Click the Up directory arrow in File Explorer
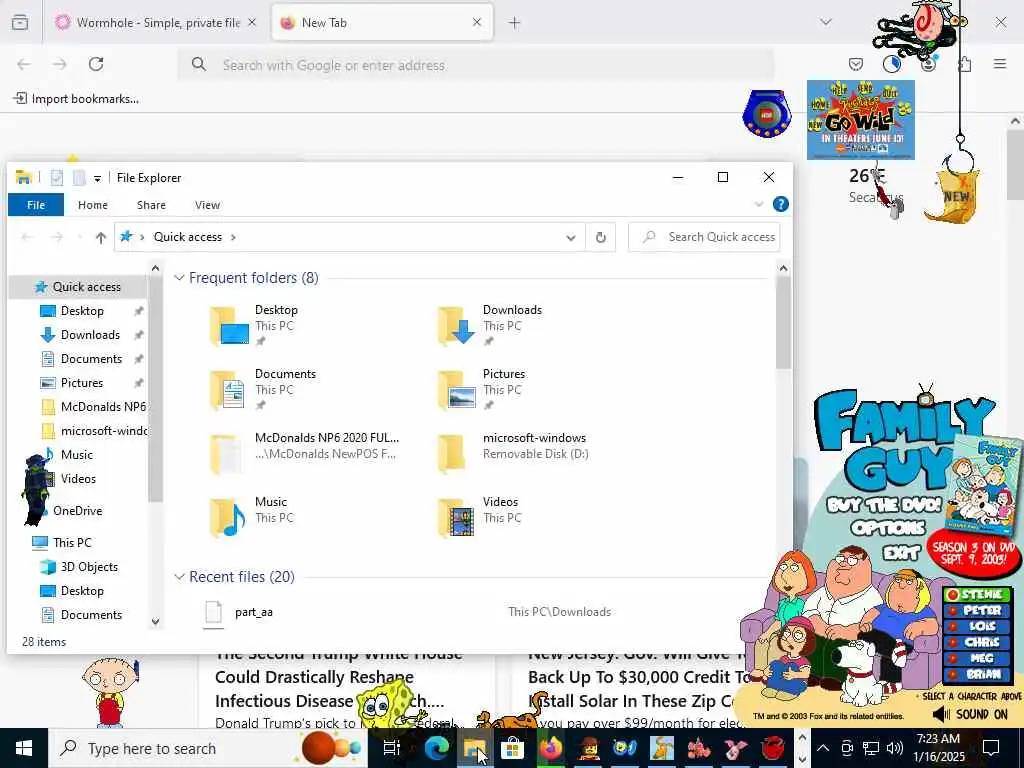The width and height of the screenshot is (1024, 768). (x=101, y=238)
